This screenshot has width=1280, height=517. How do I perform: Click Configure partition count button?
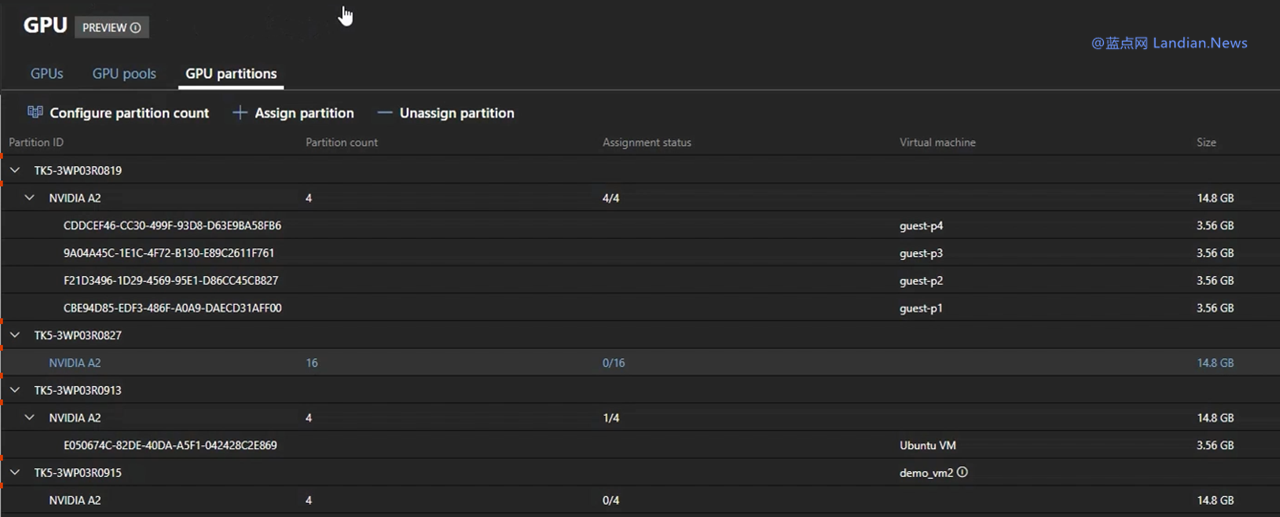pyautogui.click(x=119, y=113)
